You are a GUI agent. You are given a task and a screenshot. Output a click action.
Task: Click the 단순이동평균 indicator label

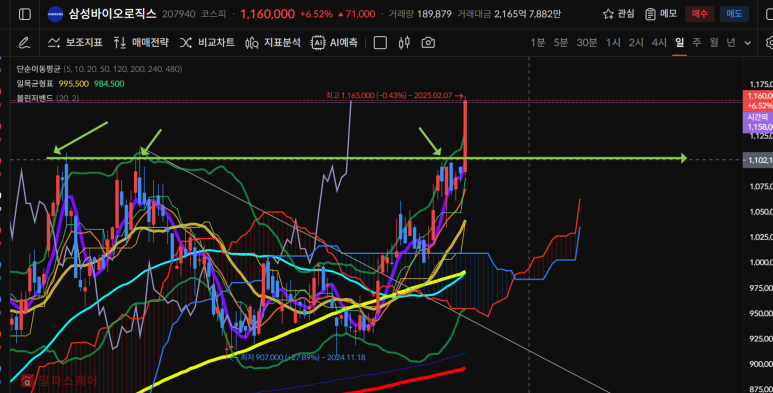click(x=38, y=69)
